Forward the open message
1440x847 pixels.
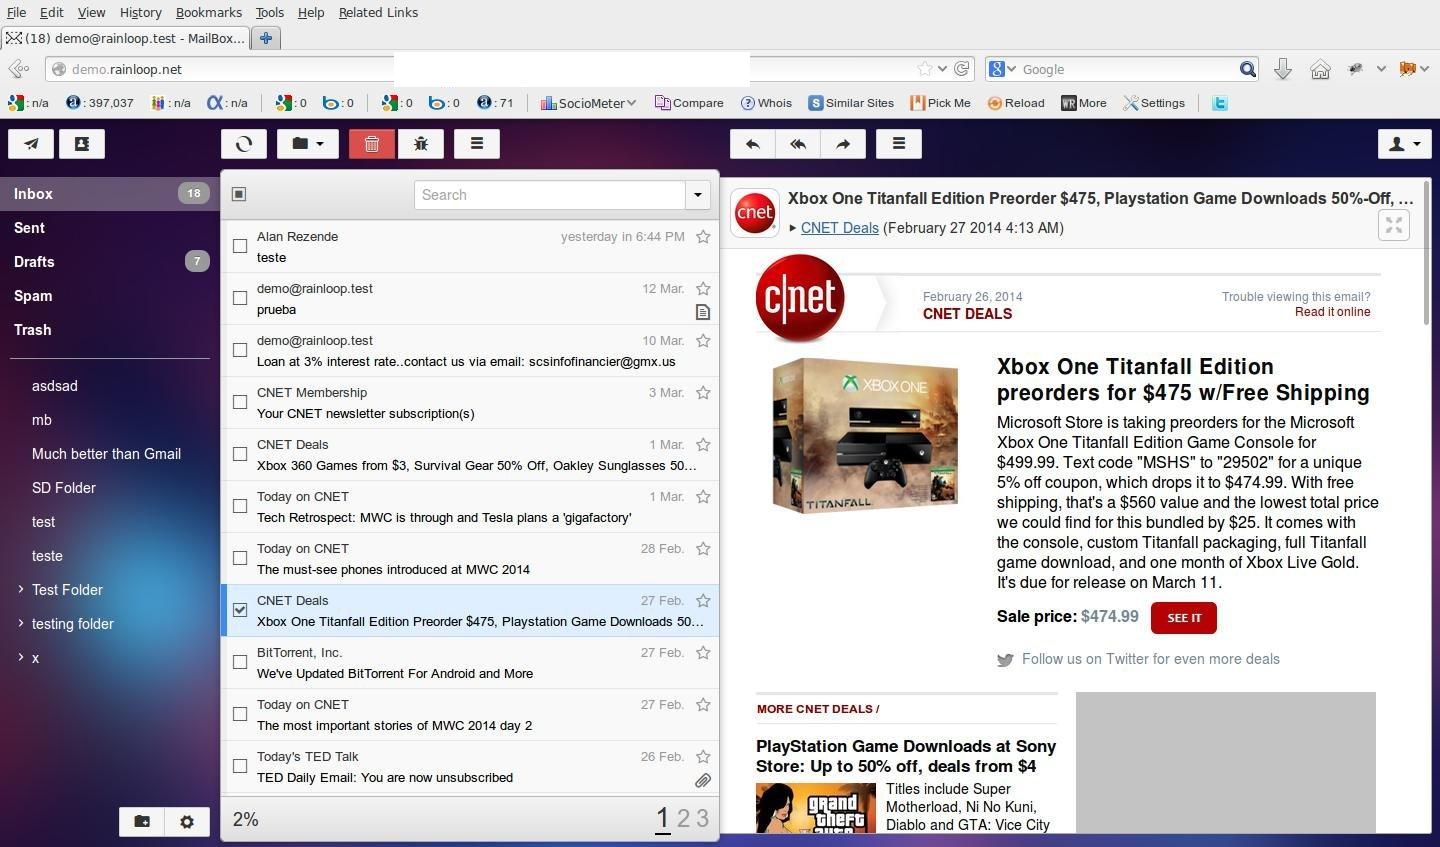[x=843, y=144]
